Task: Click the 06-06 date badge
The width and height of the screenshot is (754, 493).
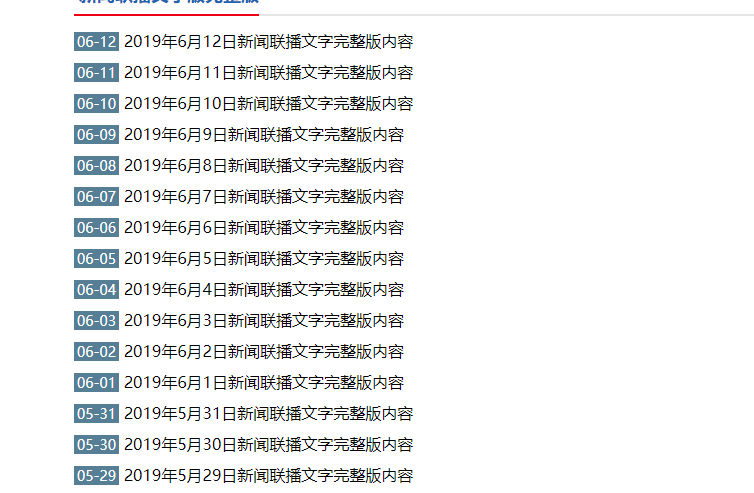Action: (96, 228)
